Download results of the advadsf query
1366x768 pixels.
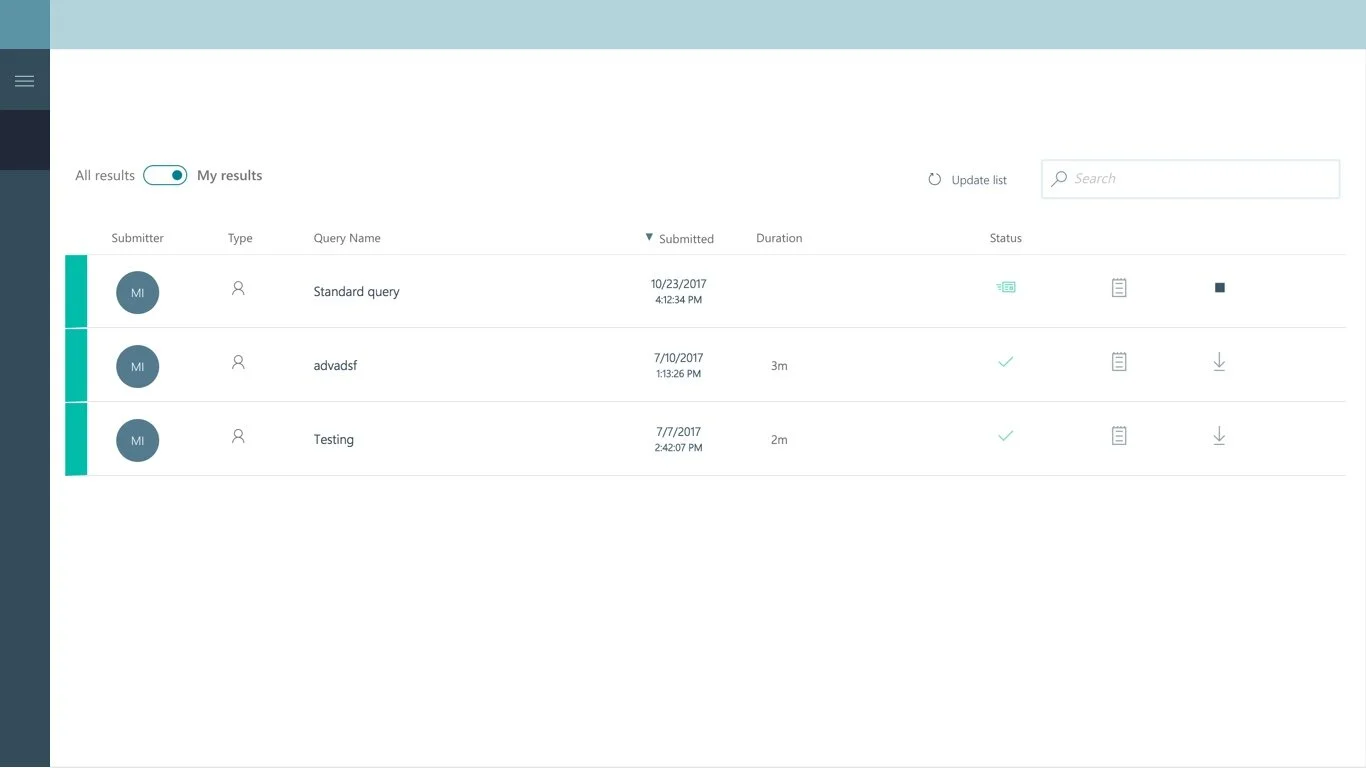1219,362
